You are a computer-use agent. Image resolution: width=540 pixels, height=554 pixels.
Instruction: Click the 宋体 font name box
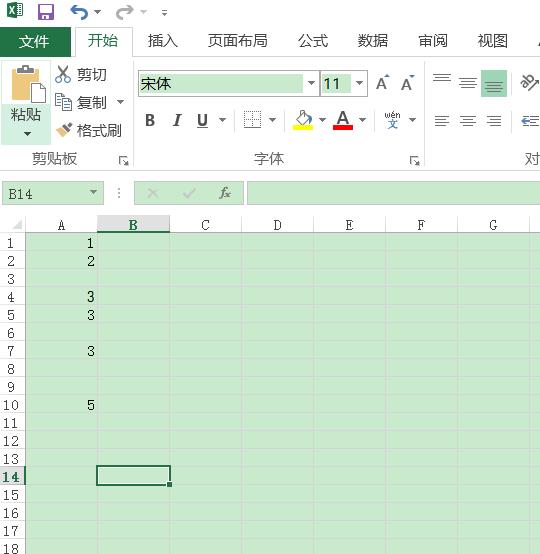tap(221, 84)
